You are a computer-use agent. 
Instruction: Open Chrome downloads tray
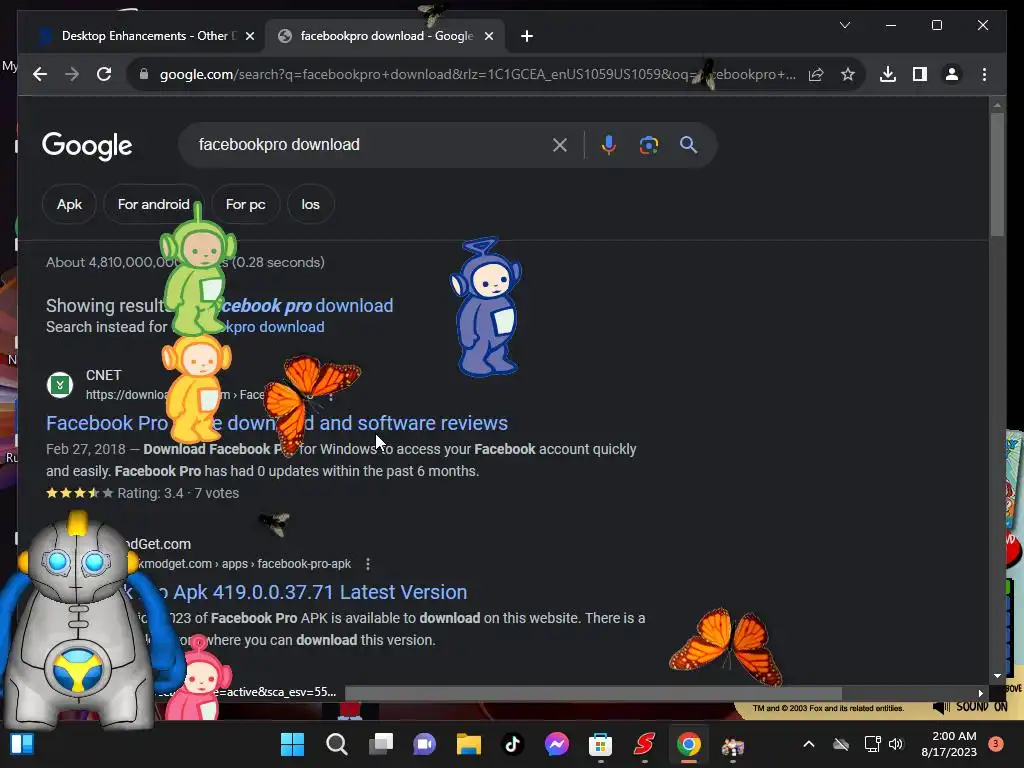click(888, 74)
